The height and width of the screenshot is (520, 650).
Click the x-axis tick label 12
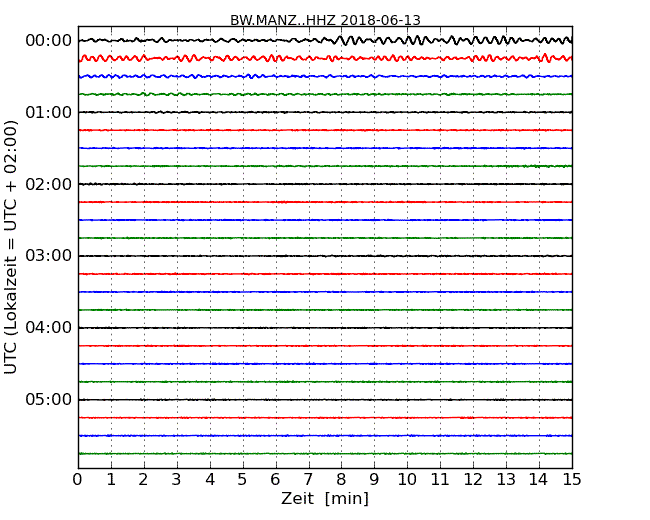tap(473, 480)
